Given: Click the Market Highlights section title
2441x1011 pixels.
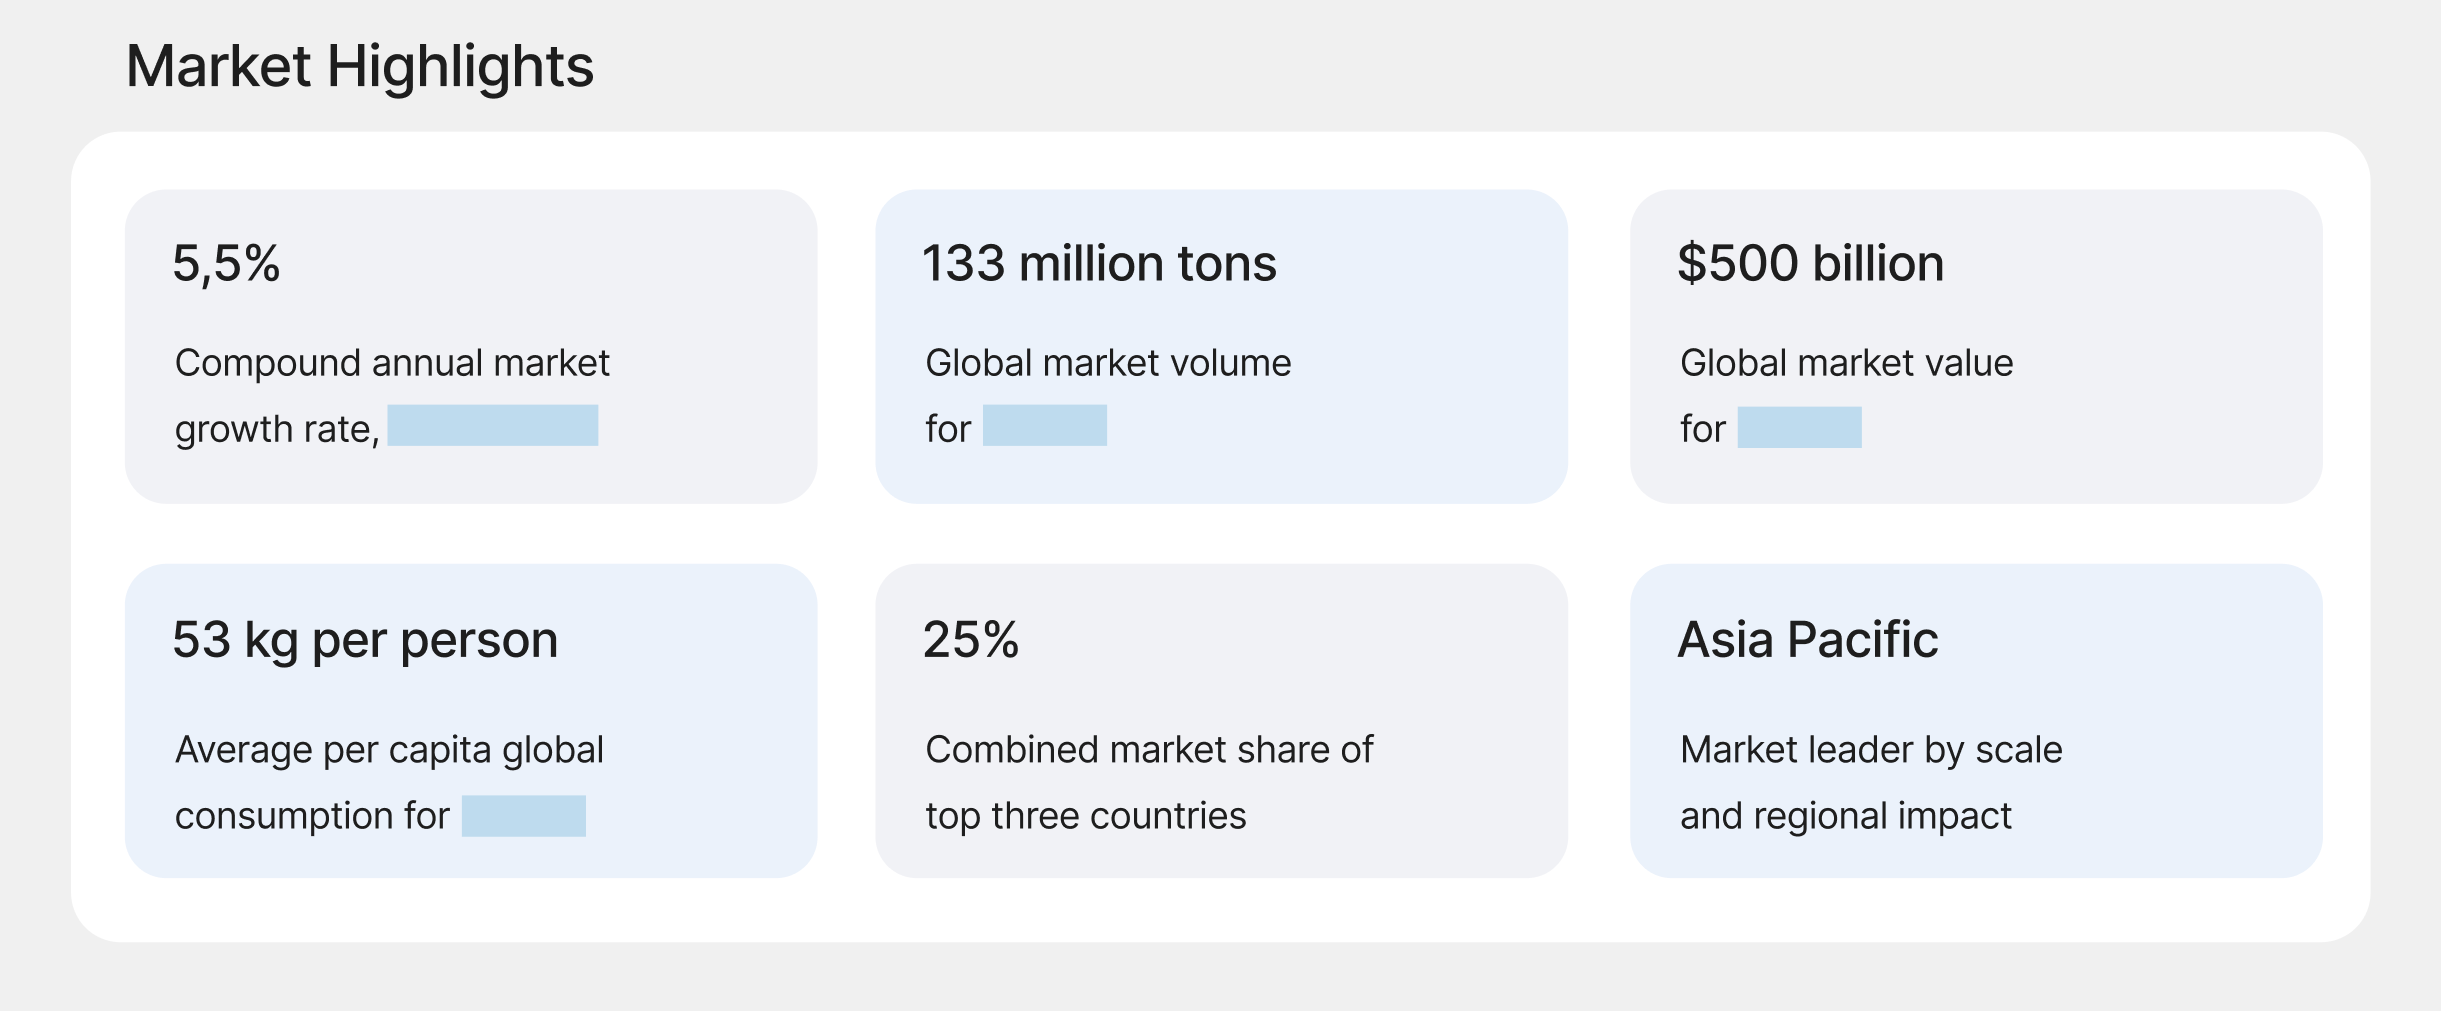Looking at the screenshot, I should [x=359, y=67].
